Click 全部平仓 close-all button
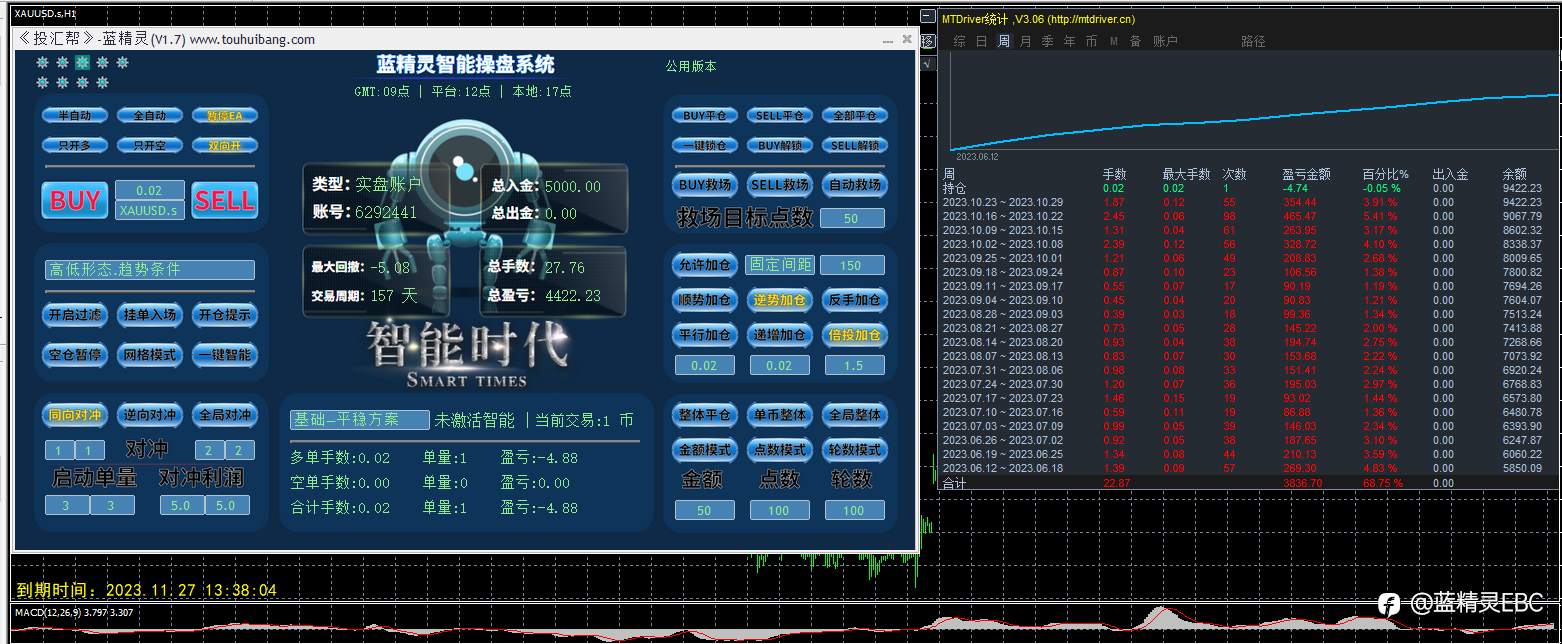Viewport: 1562px width, 644px height. point(855,115)
